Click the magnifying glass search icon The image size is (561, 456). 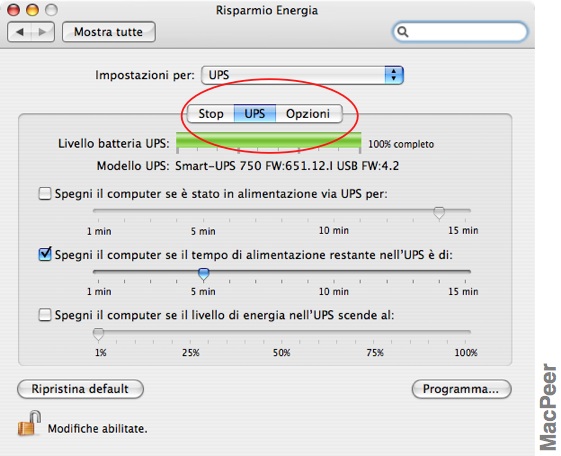[x=403, y=32]
